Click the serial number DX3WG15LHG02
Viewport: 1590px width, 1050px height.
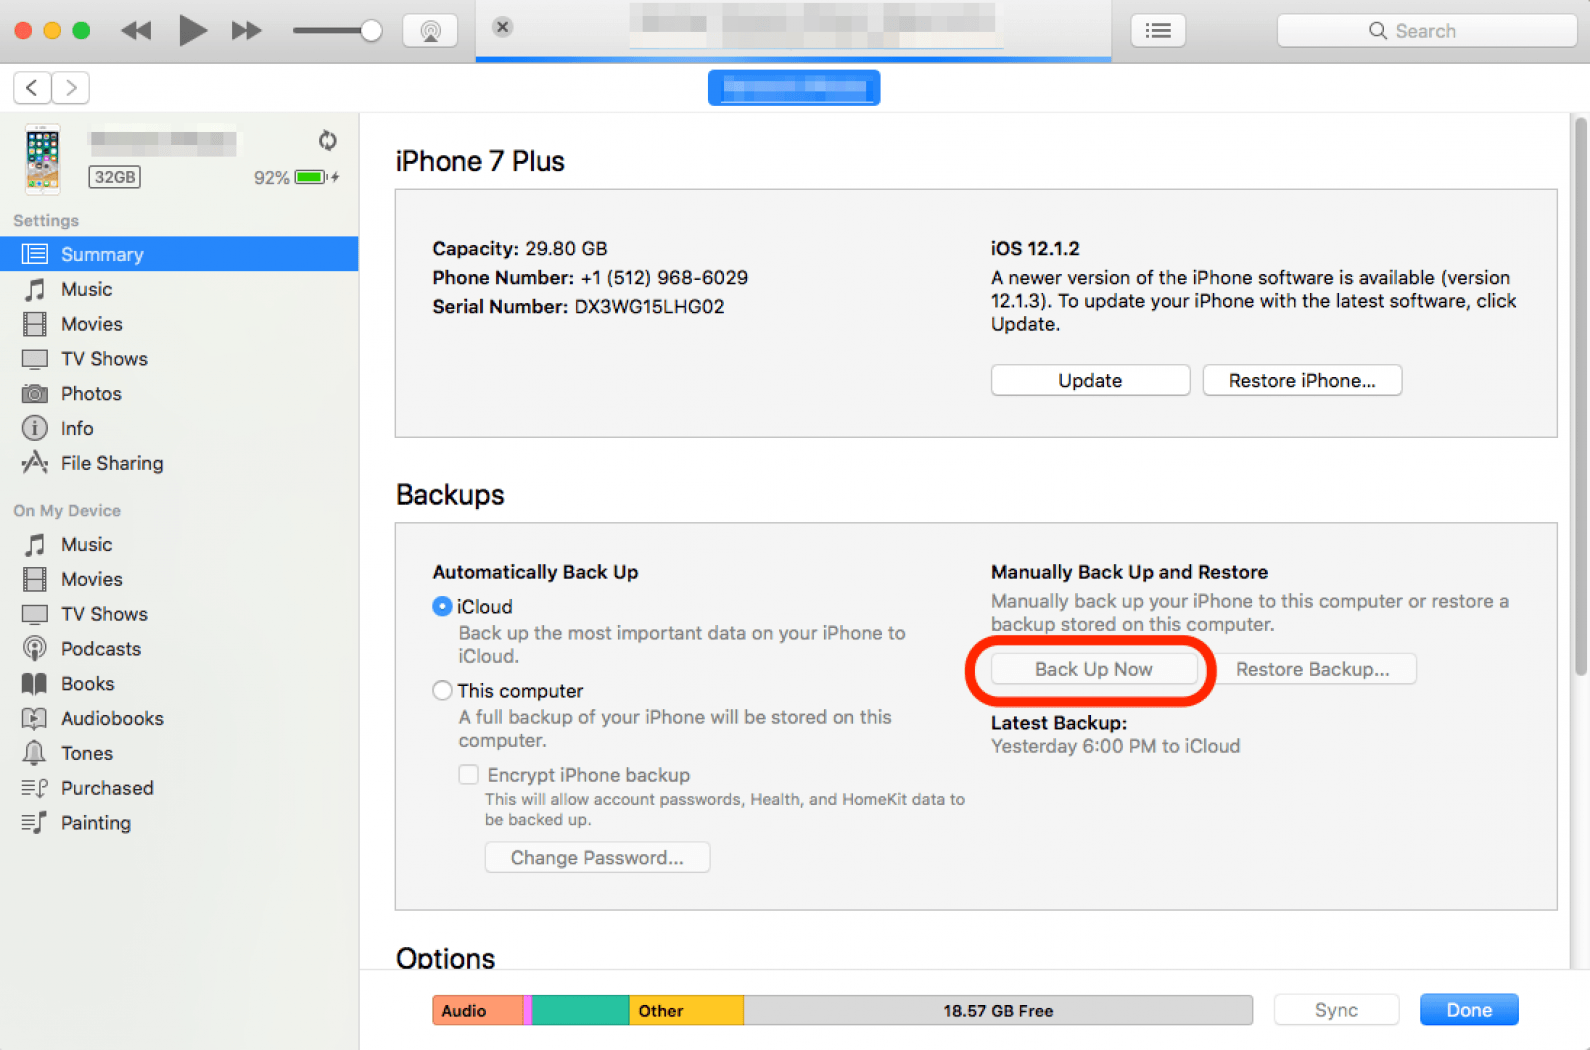(649, 307)
